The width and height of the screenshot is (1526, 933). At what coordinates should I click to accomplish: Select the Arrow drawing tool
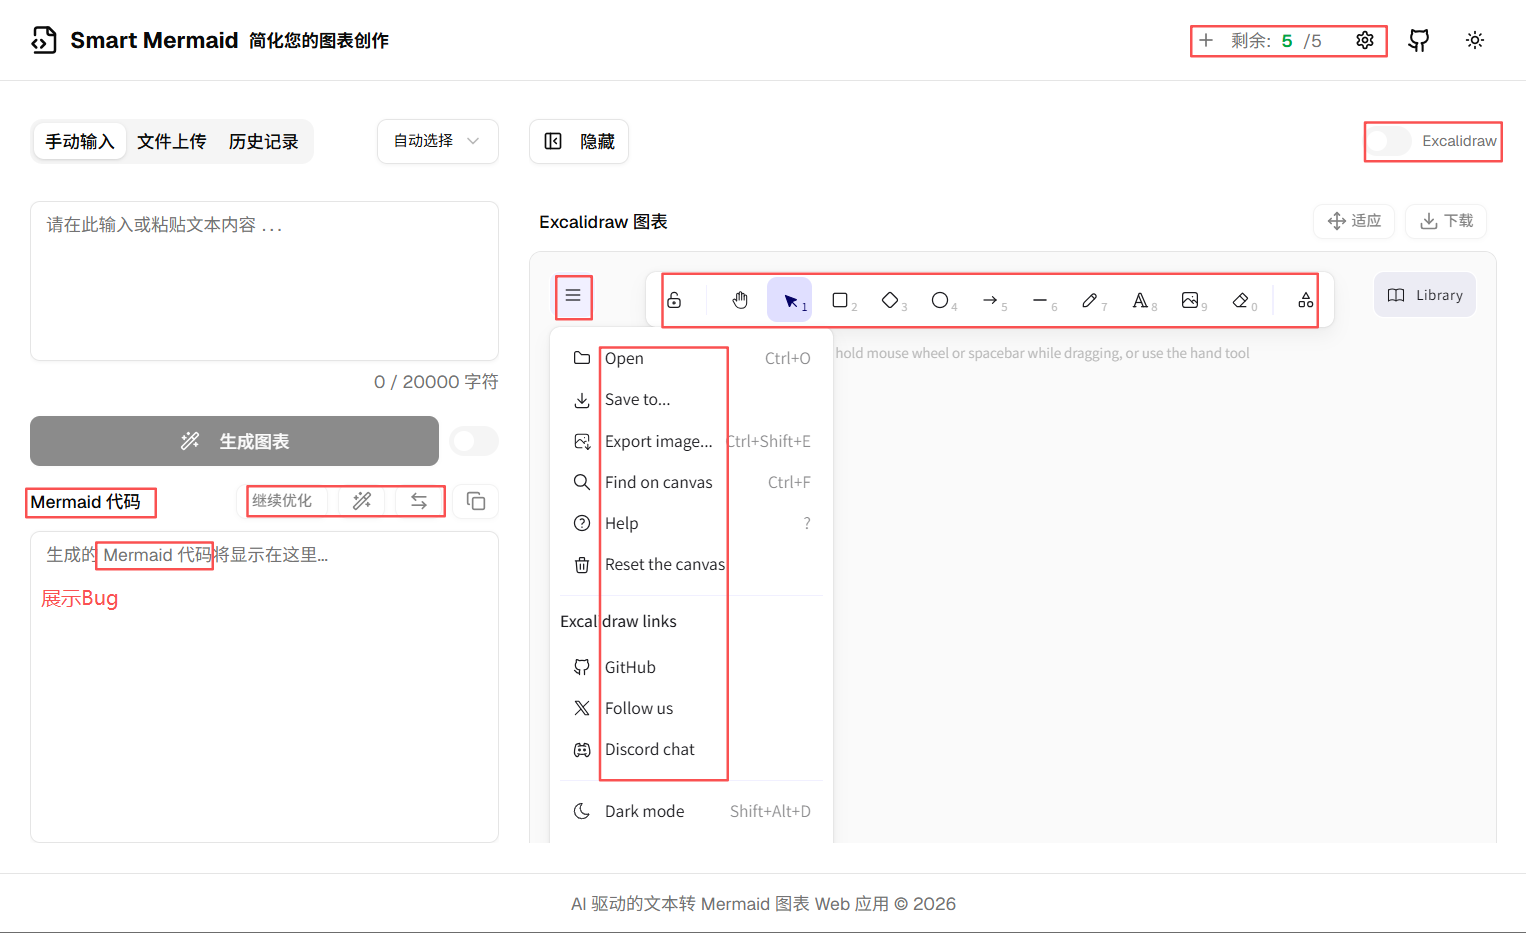990,300
